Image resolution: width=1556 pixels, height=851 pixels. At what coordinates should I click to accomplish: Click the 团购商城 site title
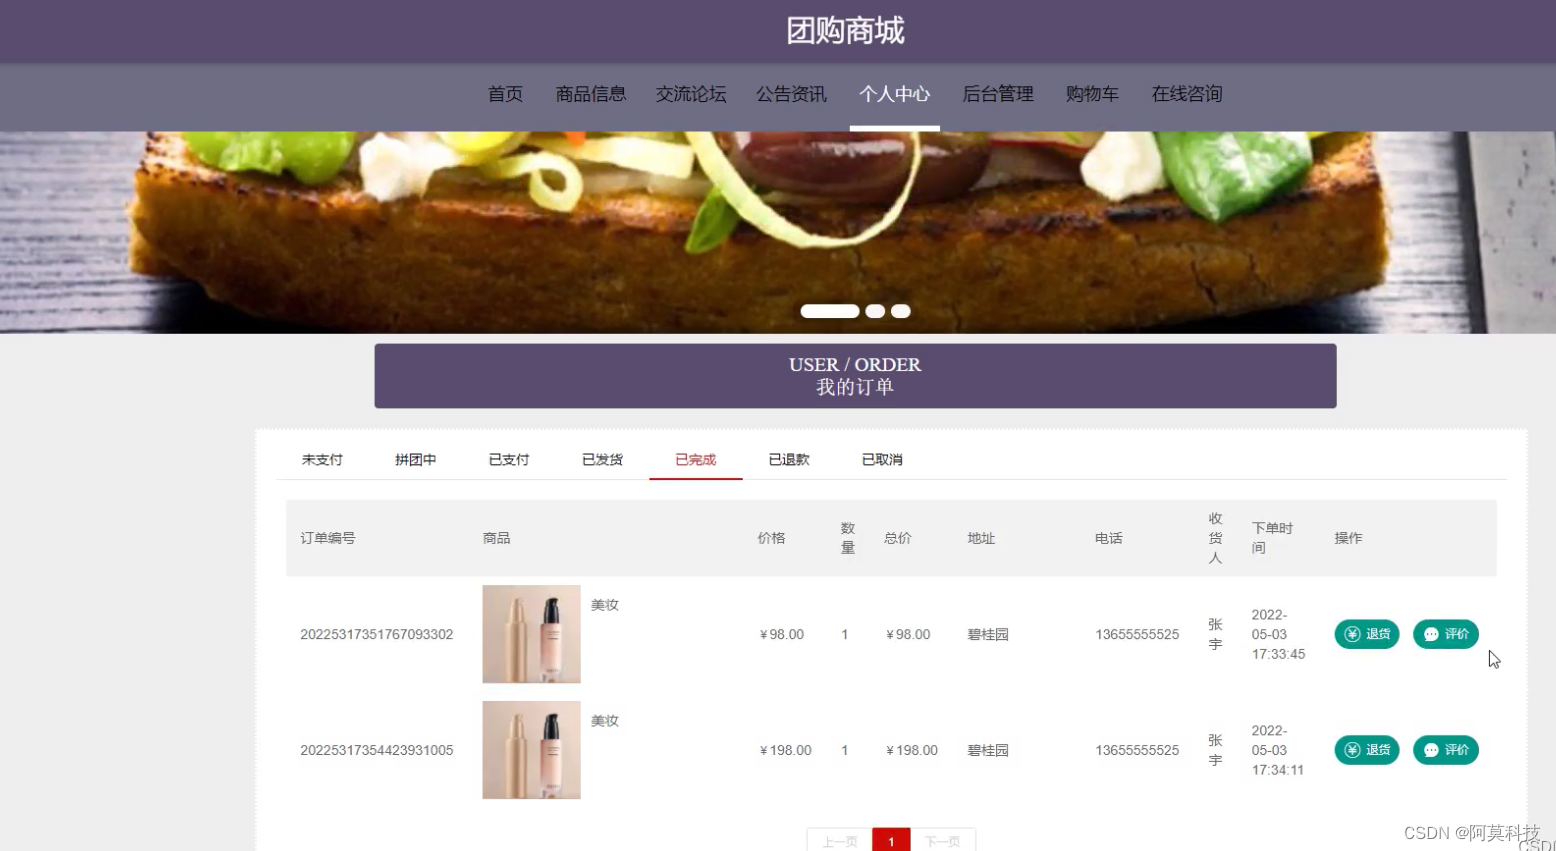coord(845,31)
